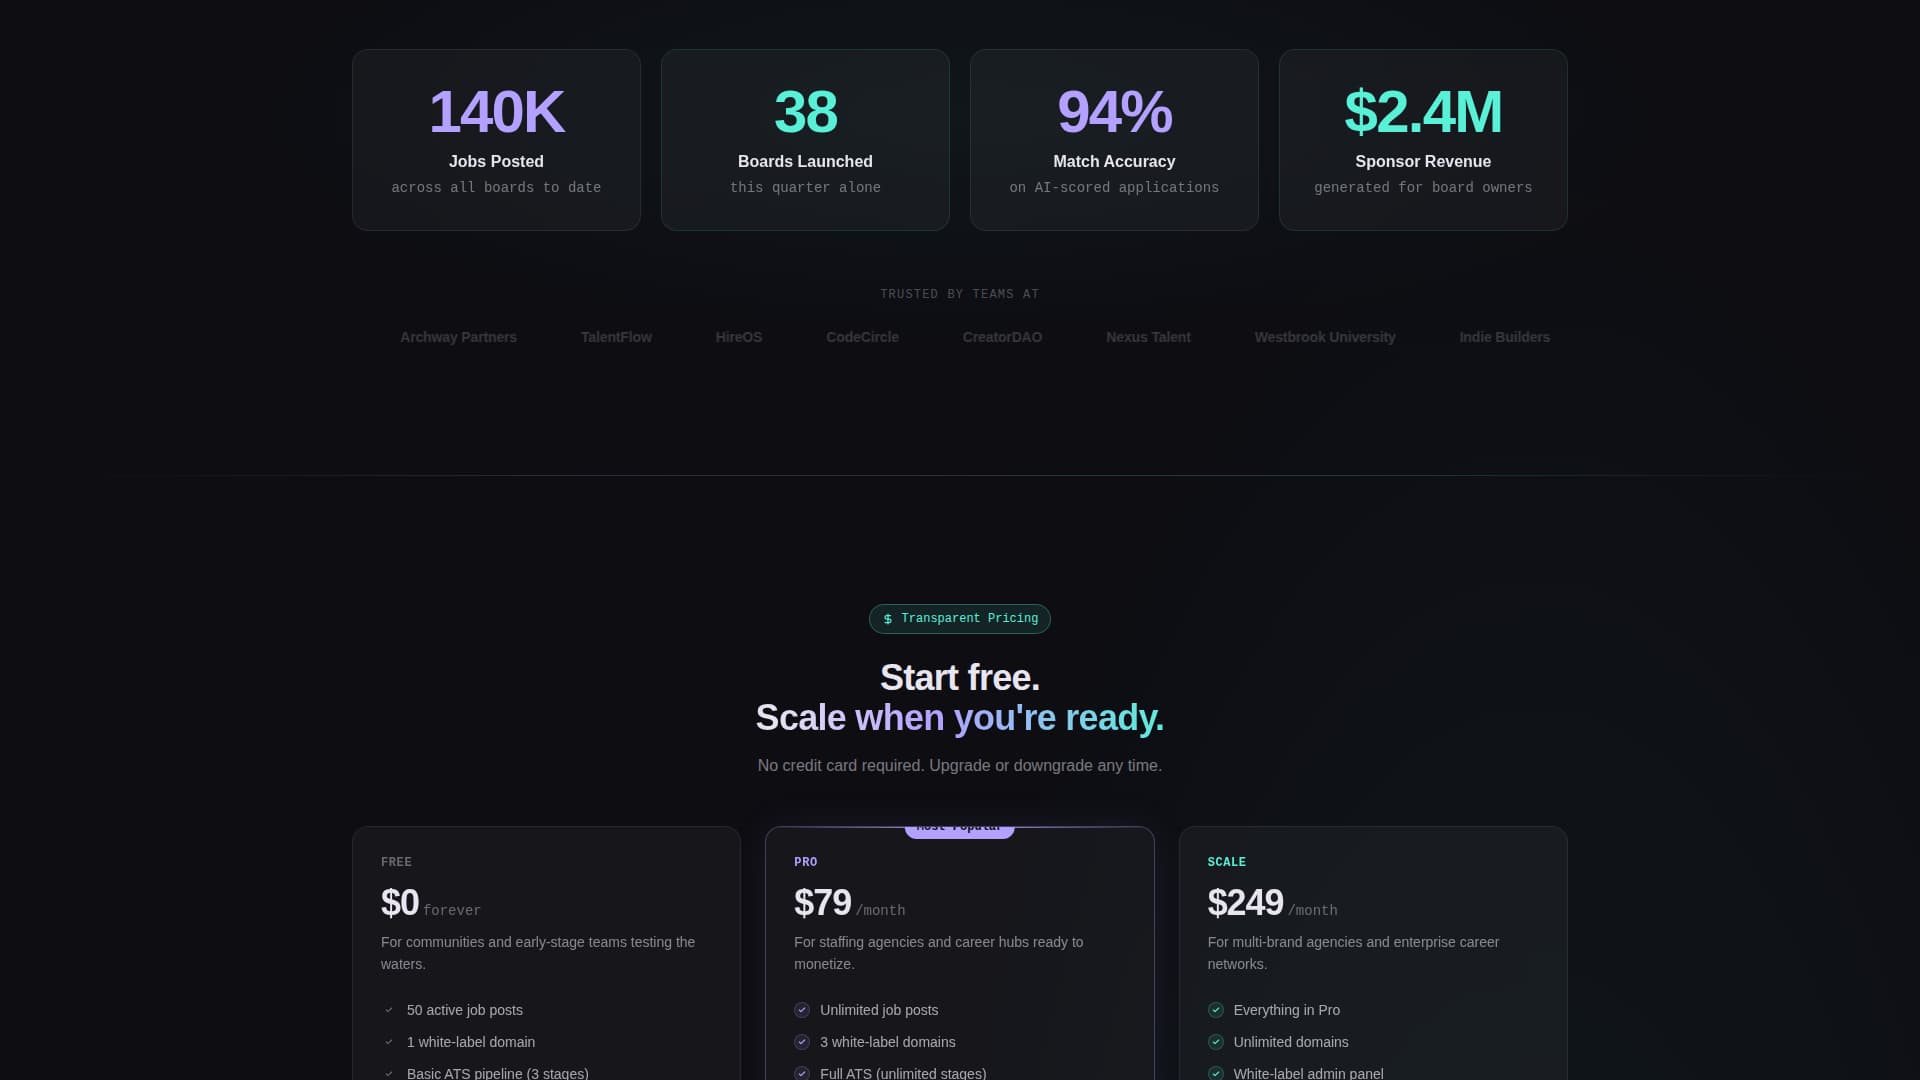Open the Indie Builders logo link

[1504, 337]
